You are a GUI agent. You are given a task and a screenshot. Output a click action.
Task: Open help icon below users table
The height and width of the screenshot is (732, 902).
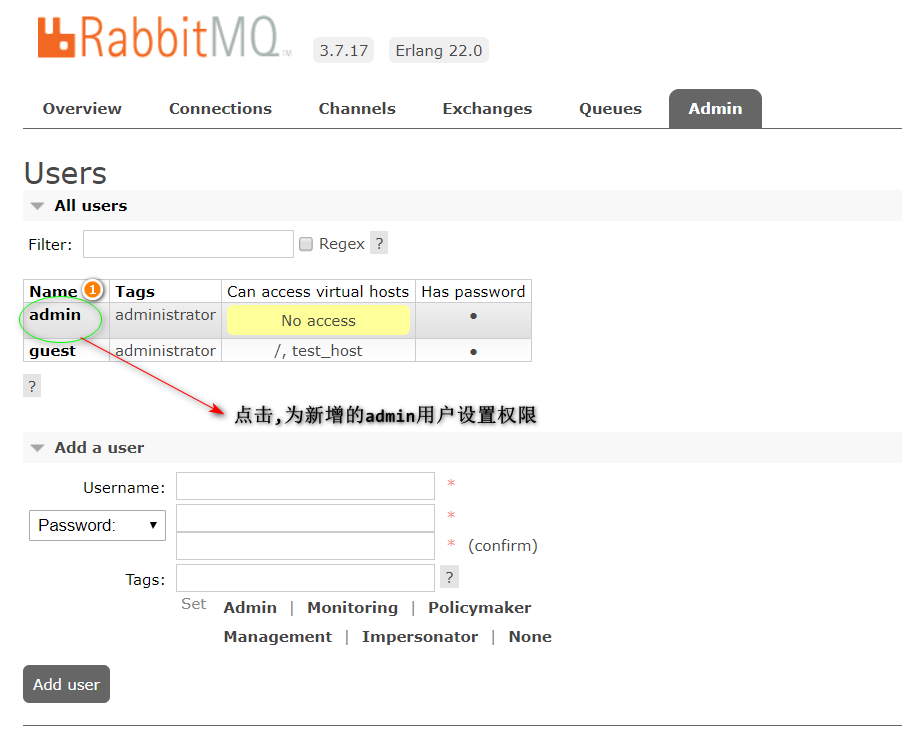[32, 386]
